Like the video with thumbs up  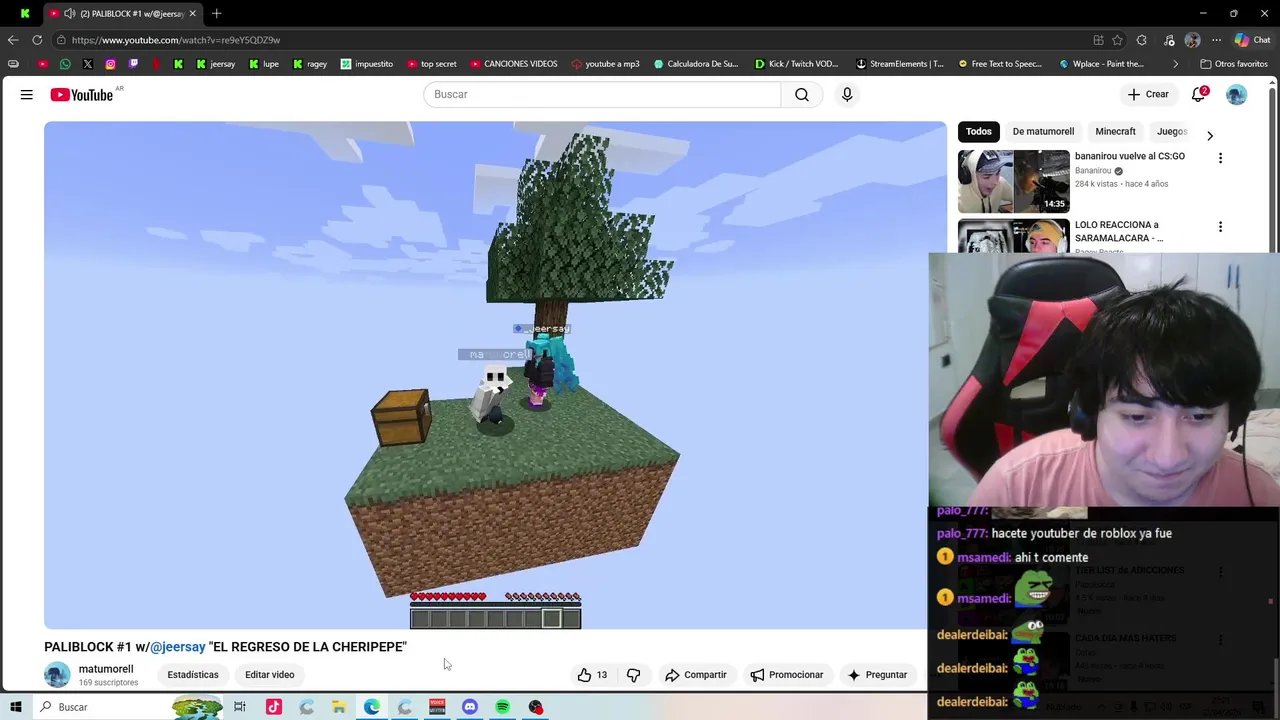pos(592,675)
